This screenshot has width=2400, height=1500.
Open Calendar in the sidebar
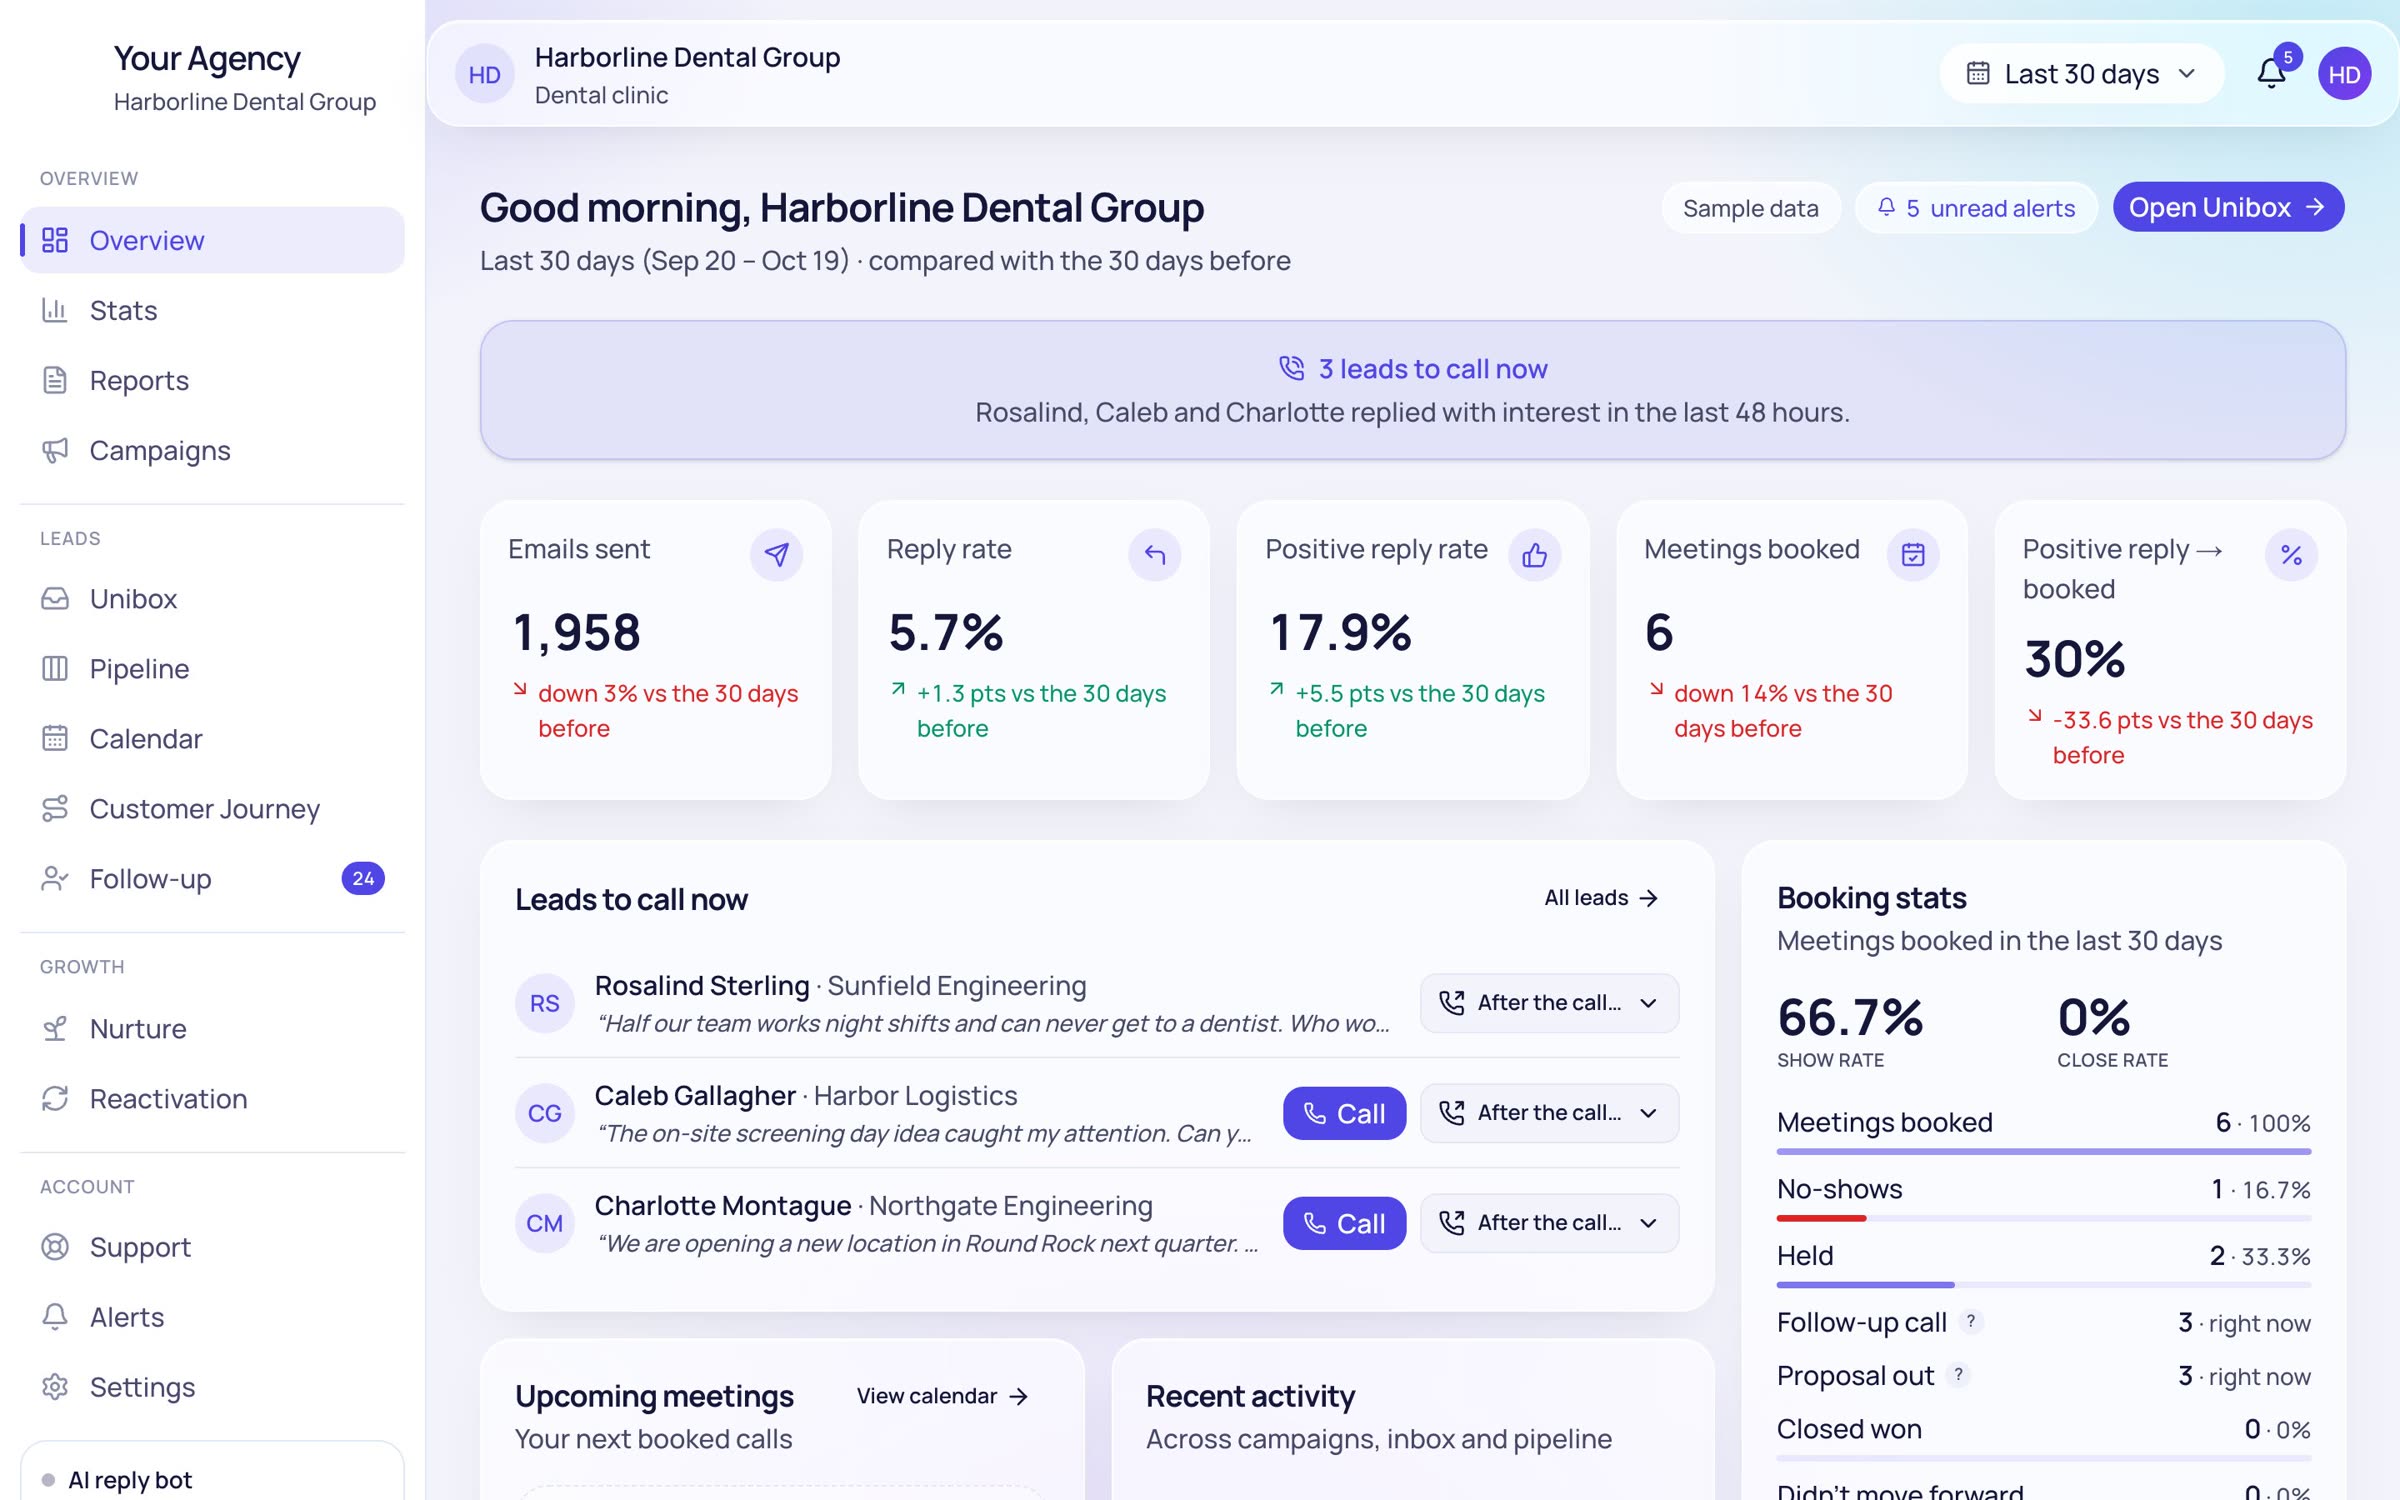click(x=212, y=738)
